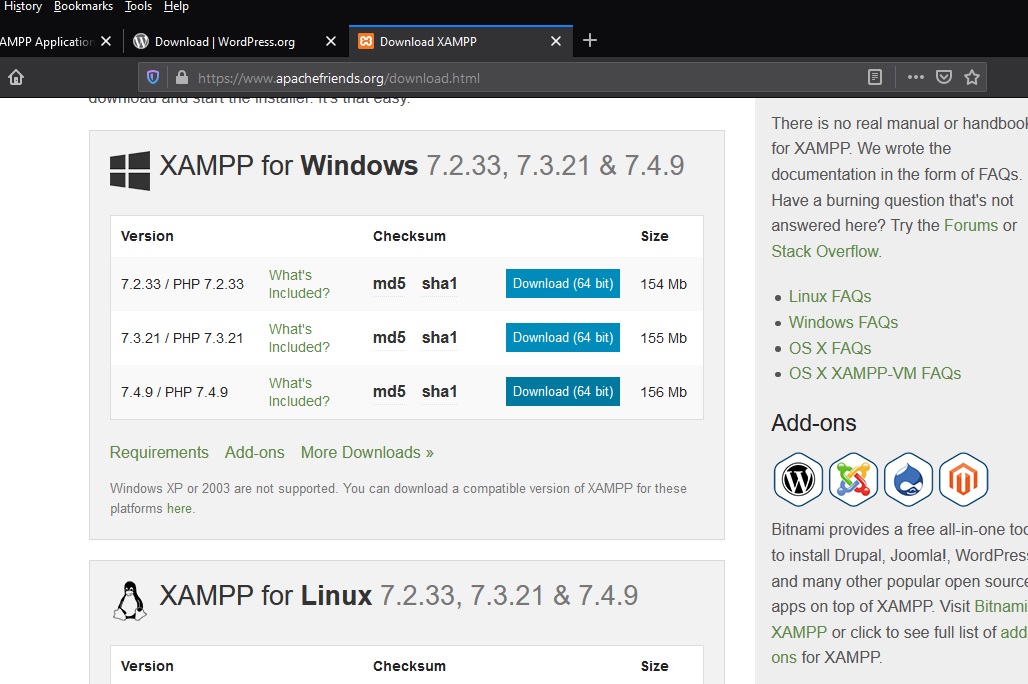Download XAMPP 7.4.9 64 bit
The image size is (1028, 684).
562,392
